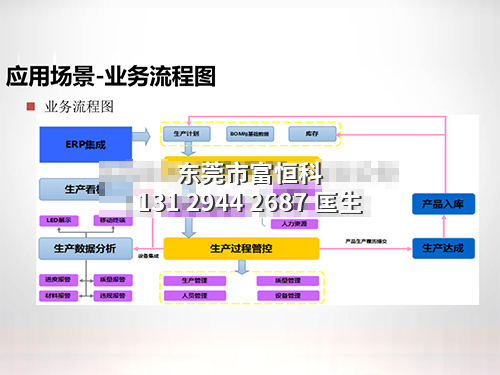The image size is (500, 375).
Task: Click the 生产管理 purple box
Action: (195, 280)
